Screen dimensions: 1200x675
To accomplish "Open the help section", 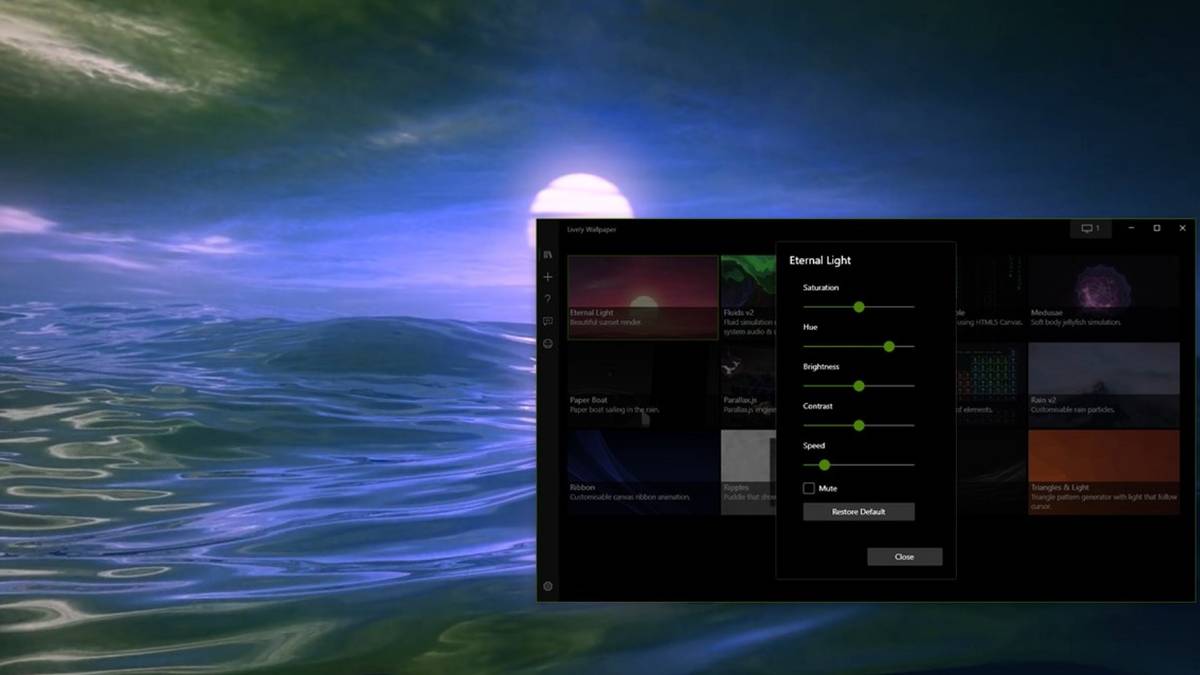I will click(x=548, y=299).
